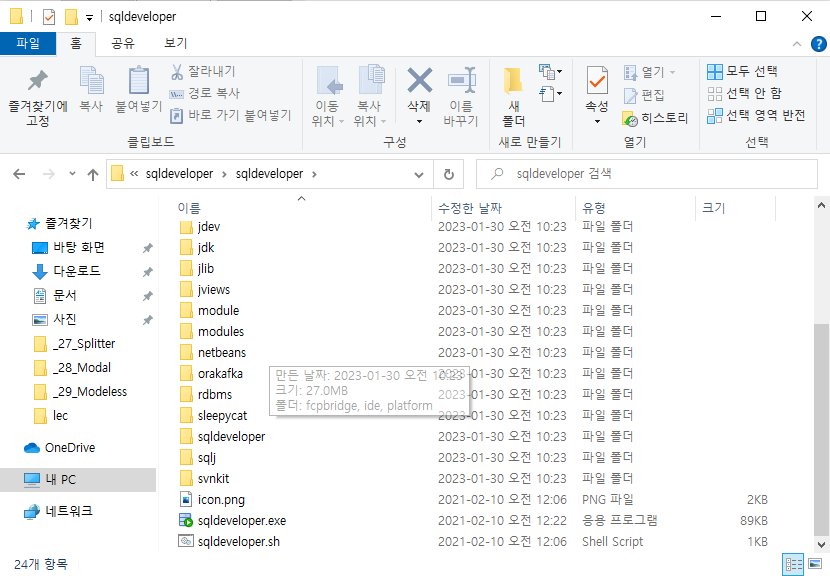Select the 홈 (Home) tab
The image size is (830, 576).
click(76, 43)
